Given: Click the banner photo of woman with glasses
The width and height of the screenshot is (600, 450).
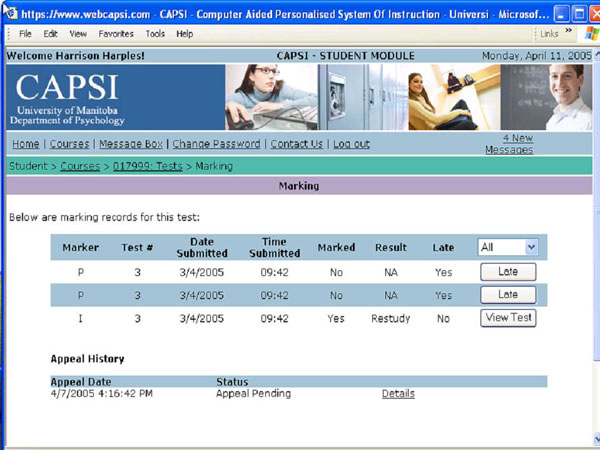Looking at the screenshot, I should 271,97.
